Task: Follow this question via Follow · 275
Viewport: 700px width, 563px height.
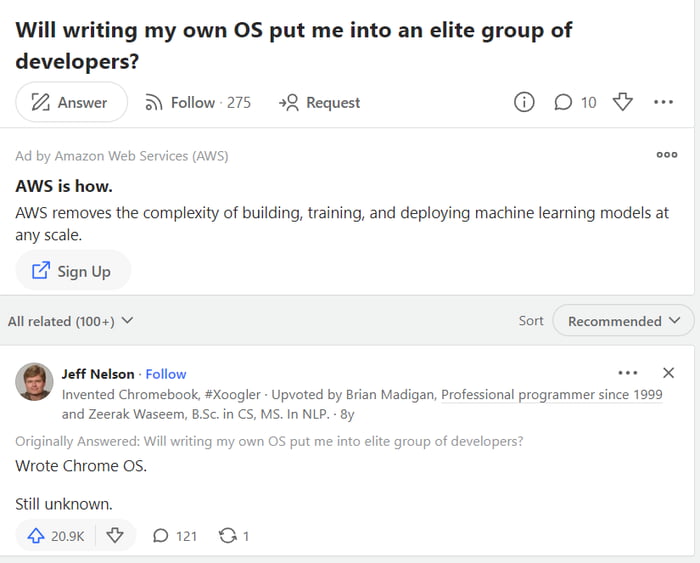Action: pos(198,102)
